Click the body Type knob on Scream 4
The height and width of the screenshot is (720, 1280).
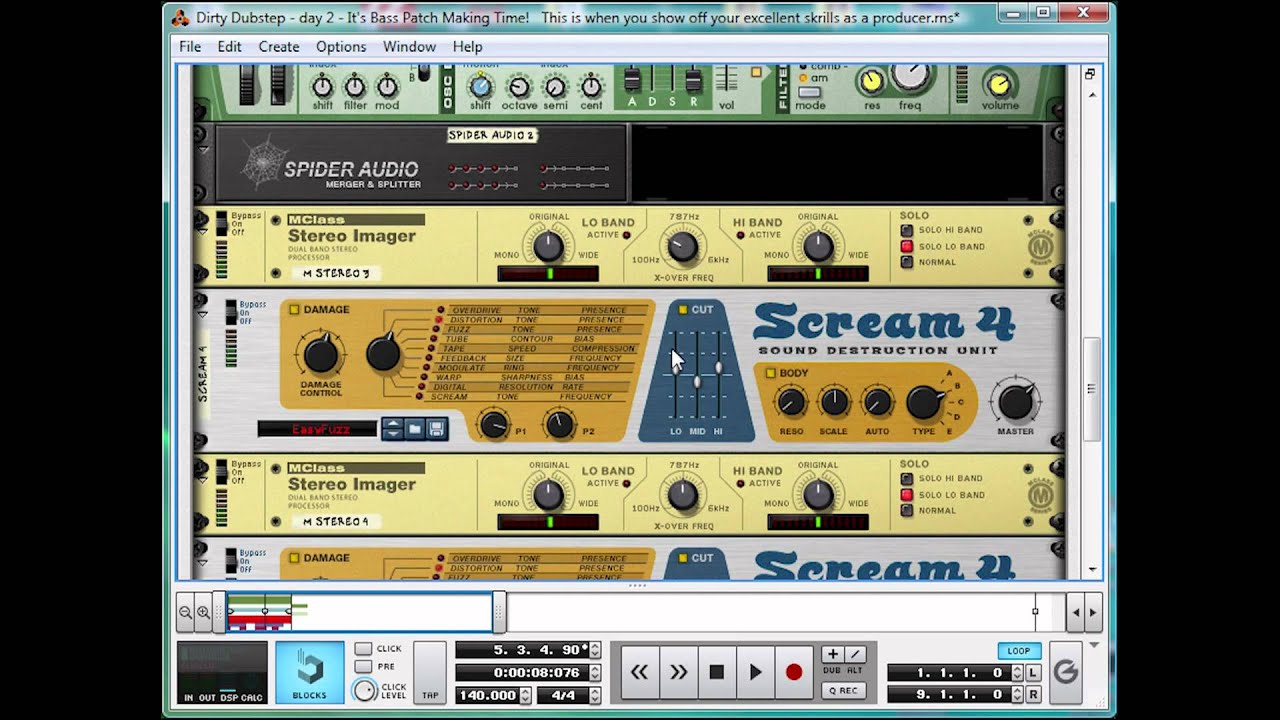click(x=924, y=403)
